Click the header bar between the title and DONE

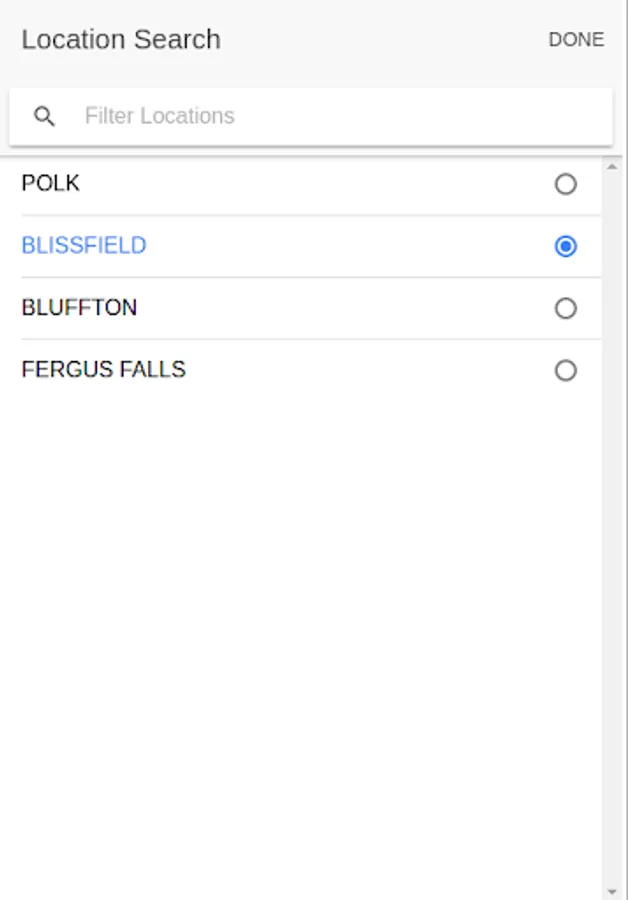point(385,40)
